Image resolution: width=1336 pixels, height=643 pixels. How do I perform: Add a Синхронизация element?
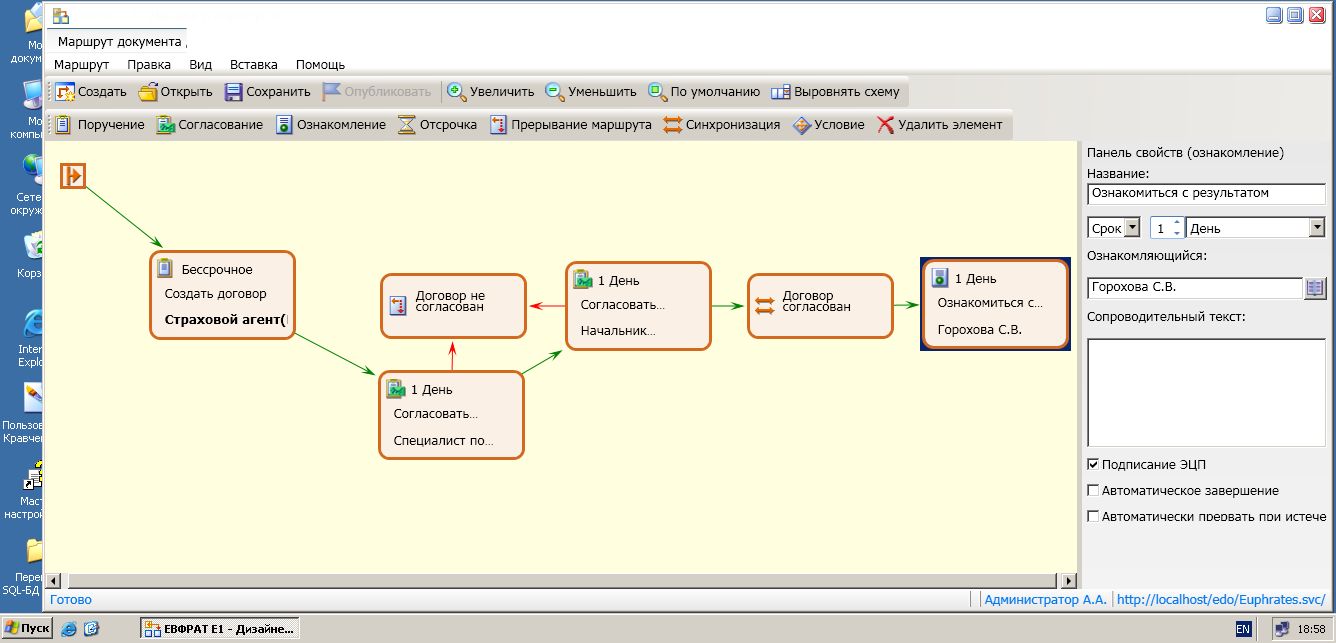click(721, 125)
